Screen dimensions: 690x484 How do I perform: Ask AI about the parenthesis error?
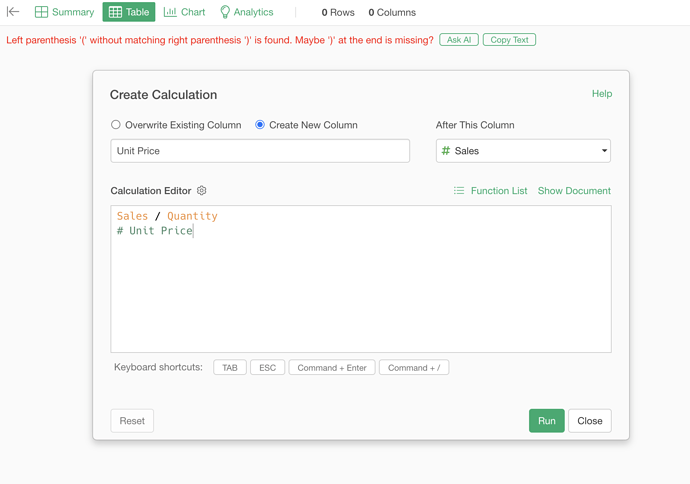(x=459, y=40)
